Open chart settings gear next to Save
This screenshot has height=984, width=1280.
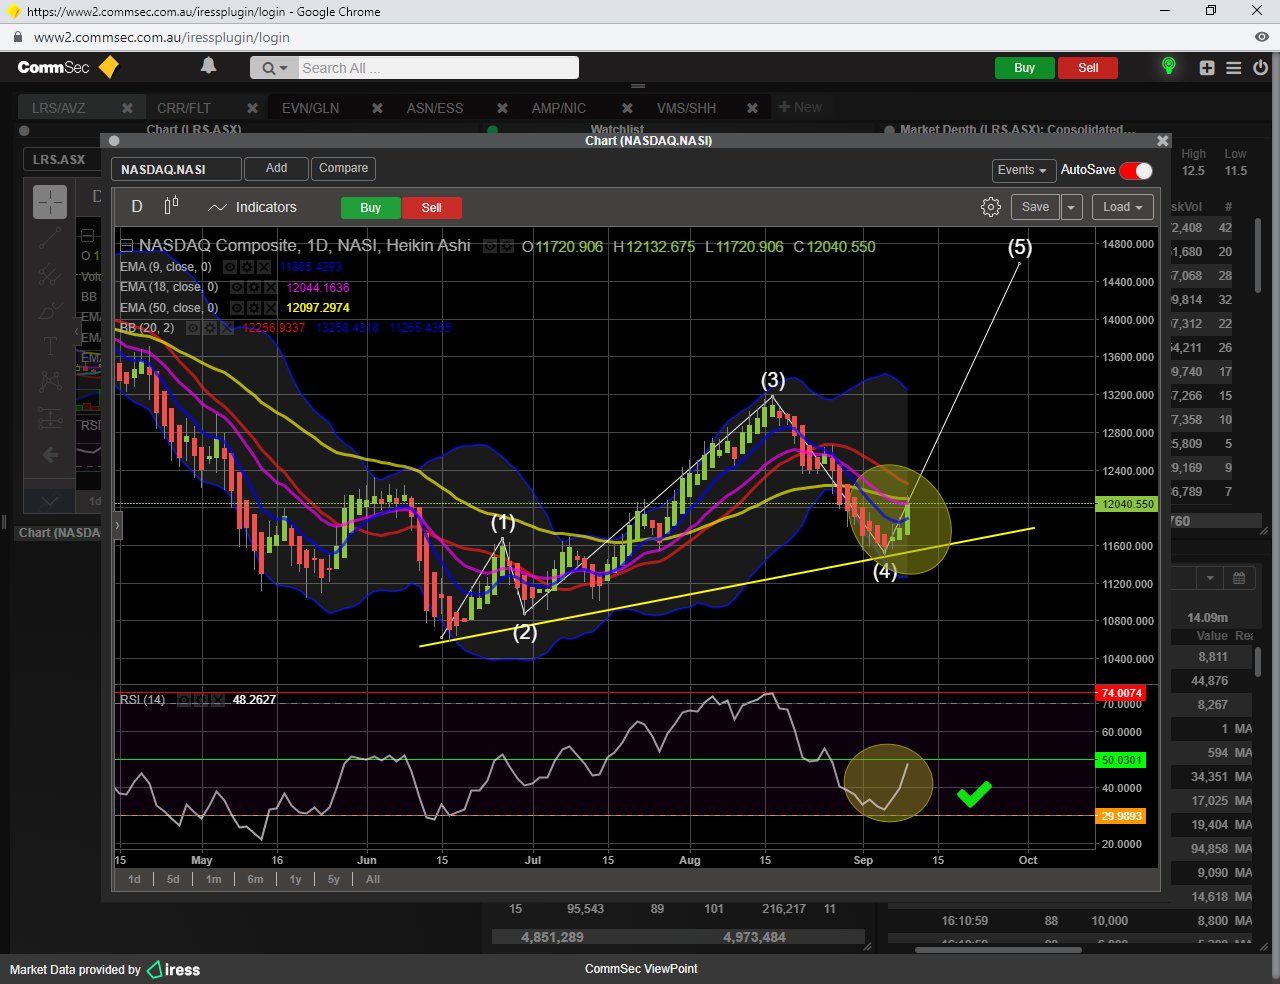(x=991, y=207)
